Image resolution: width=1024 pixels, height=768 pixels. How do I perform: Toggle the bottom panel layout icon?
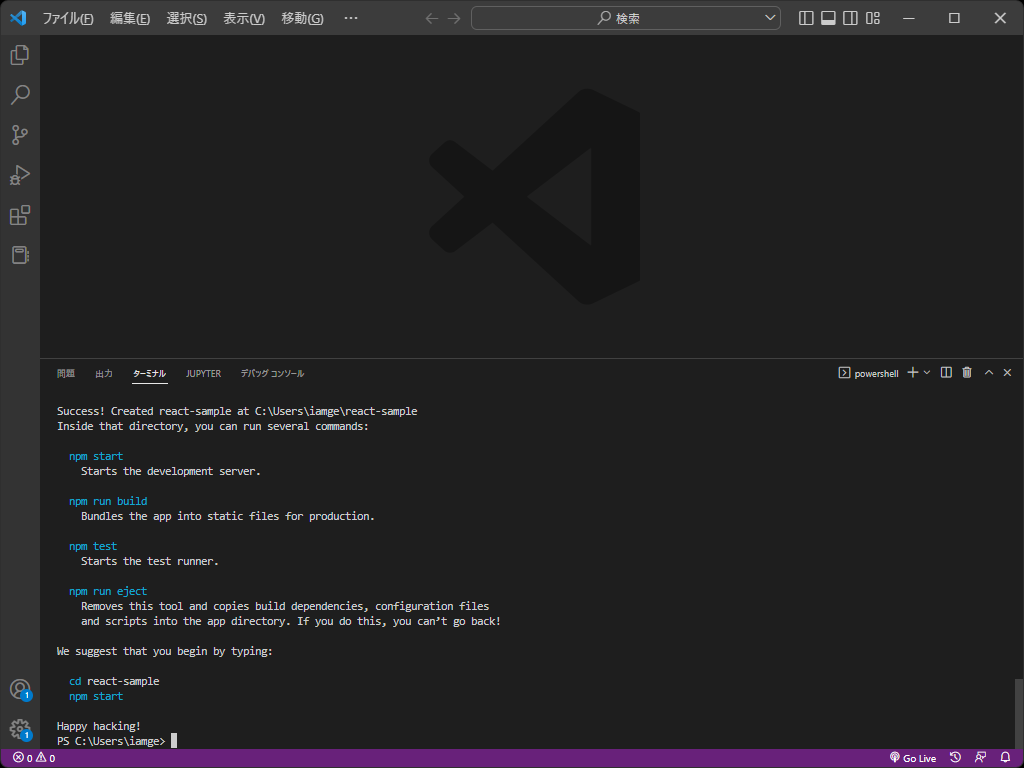(x=828, y=18)
